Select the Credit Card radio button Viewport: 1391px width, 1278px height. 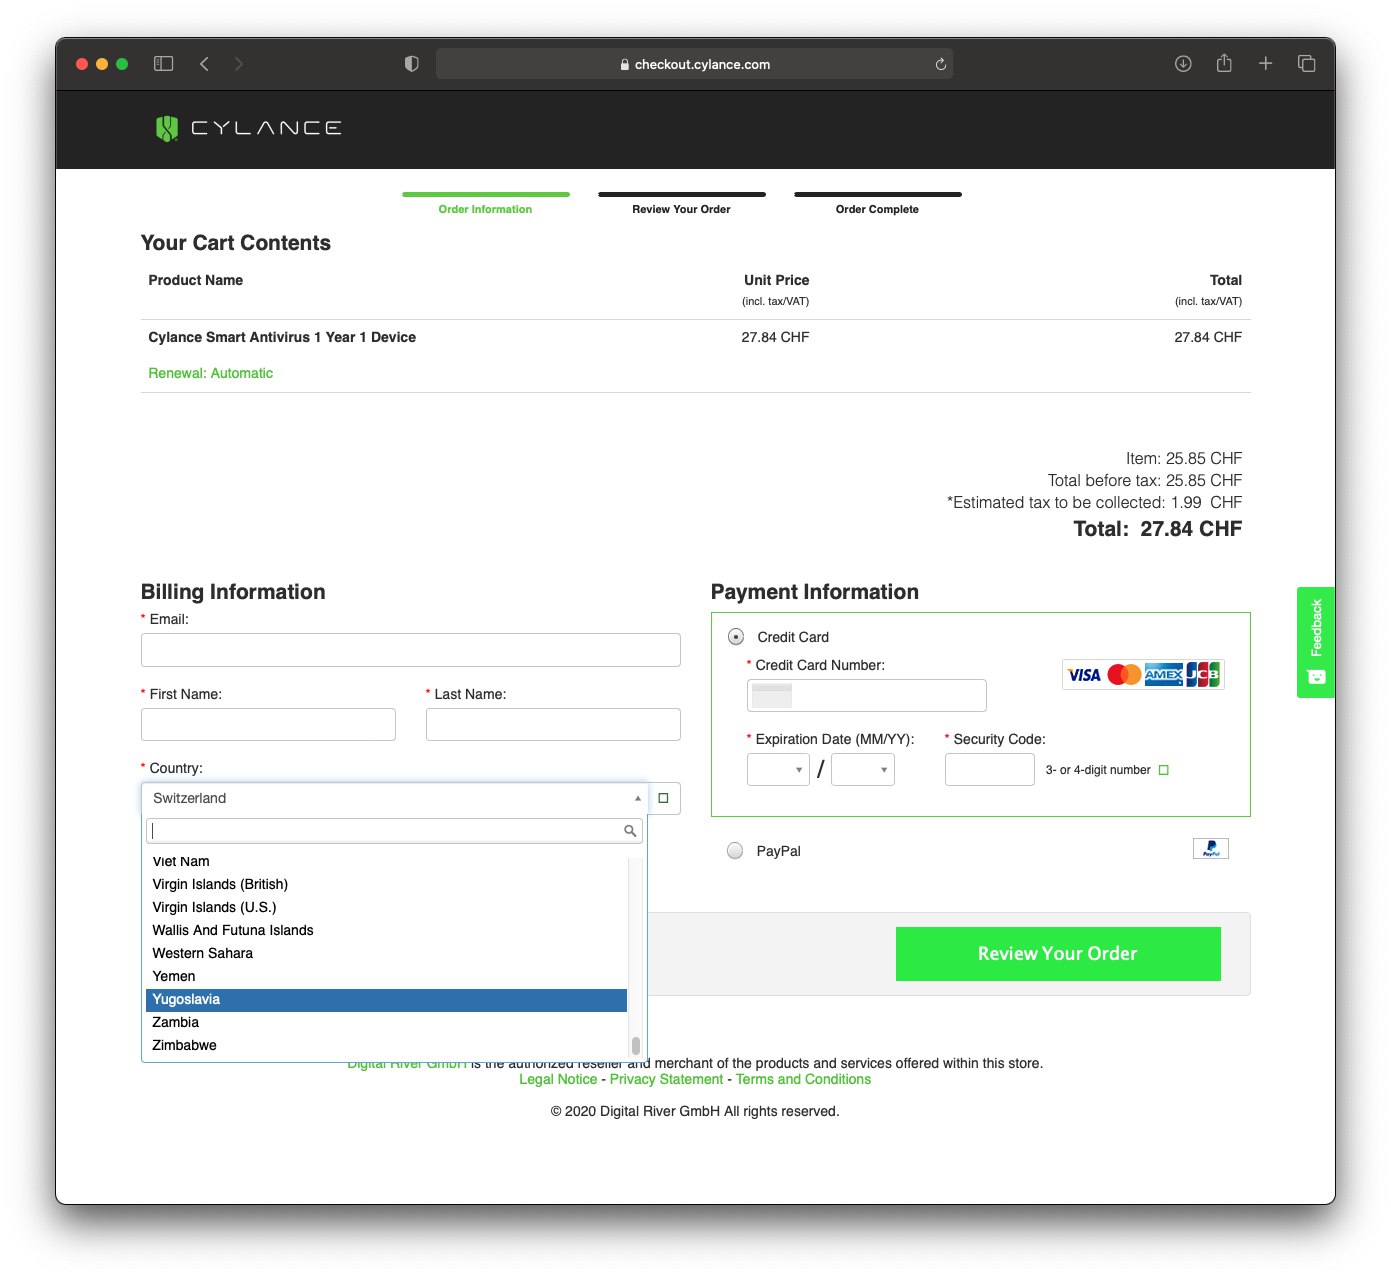pyautogui.click(x=736, y=637)
